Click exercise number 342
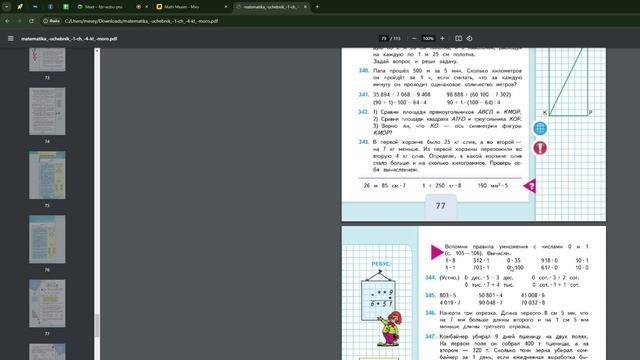The height and width of the screenshot is (360, 640). (363, 112)
